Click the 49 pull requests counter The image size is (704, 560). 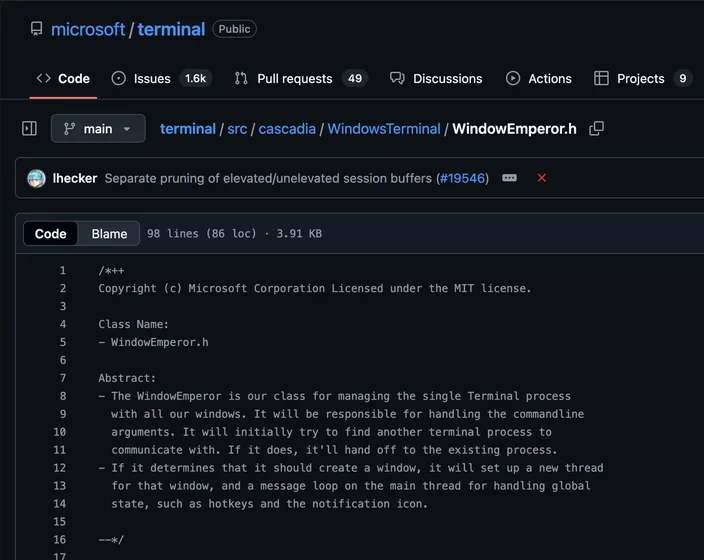click(355, 79)
